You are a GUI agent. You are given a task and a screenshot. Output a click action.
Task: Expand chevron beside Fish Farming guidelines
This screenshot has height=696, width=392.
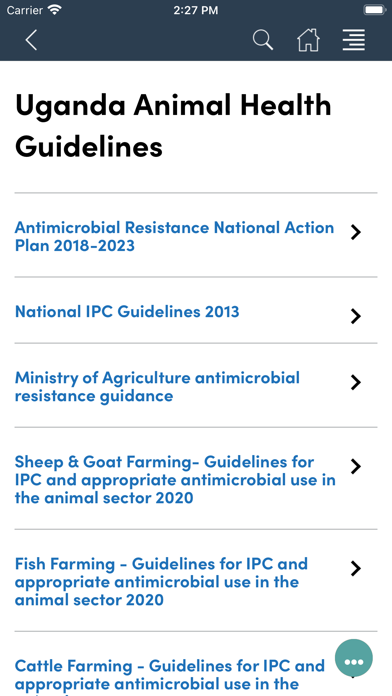point(356,569)
